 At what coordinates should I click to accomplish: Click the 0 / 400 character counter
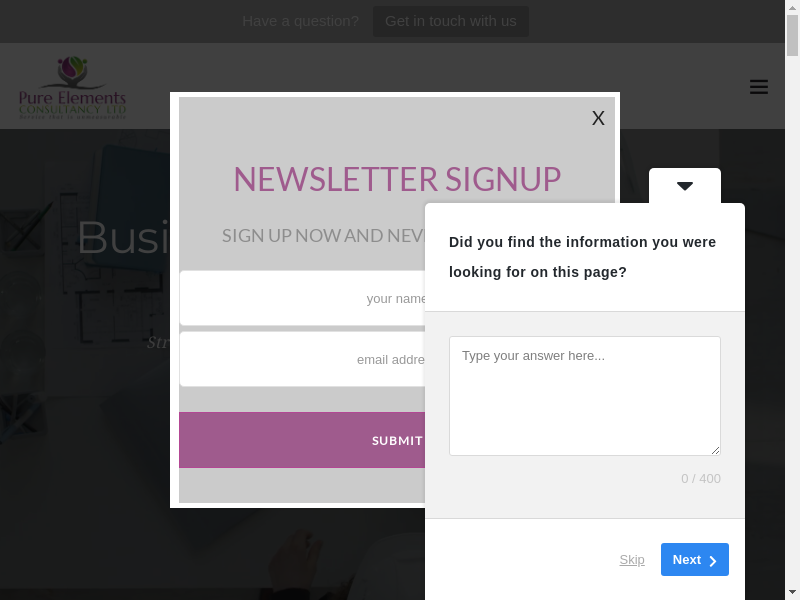700,479
